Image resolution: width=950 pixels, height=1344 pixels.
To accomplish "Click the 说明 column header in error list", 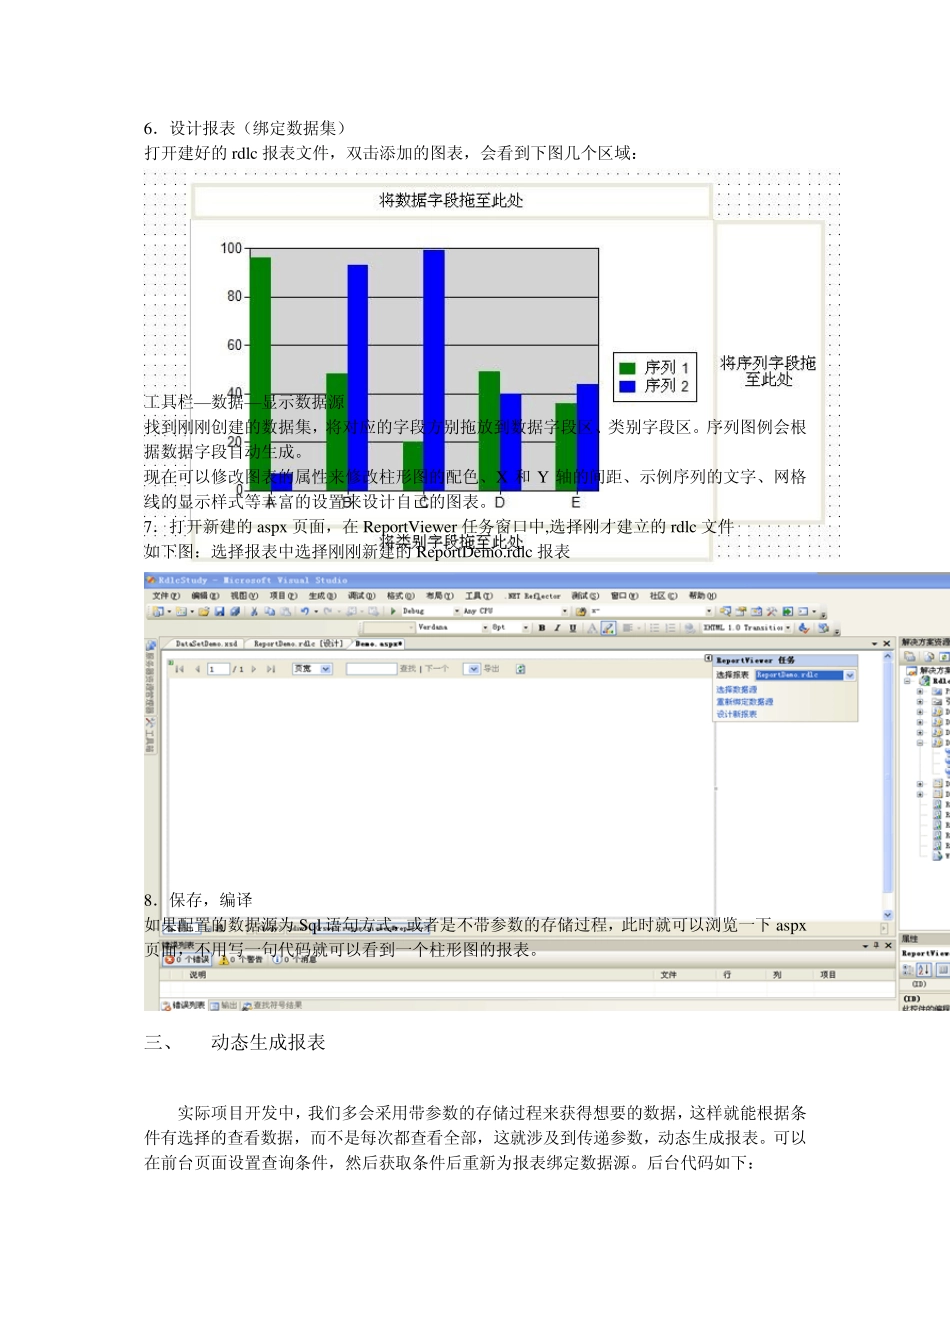I will click(x=197, y=974).
